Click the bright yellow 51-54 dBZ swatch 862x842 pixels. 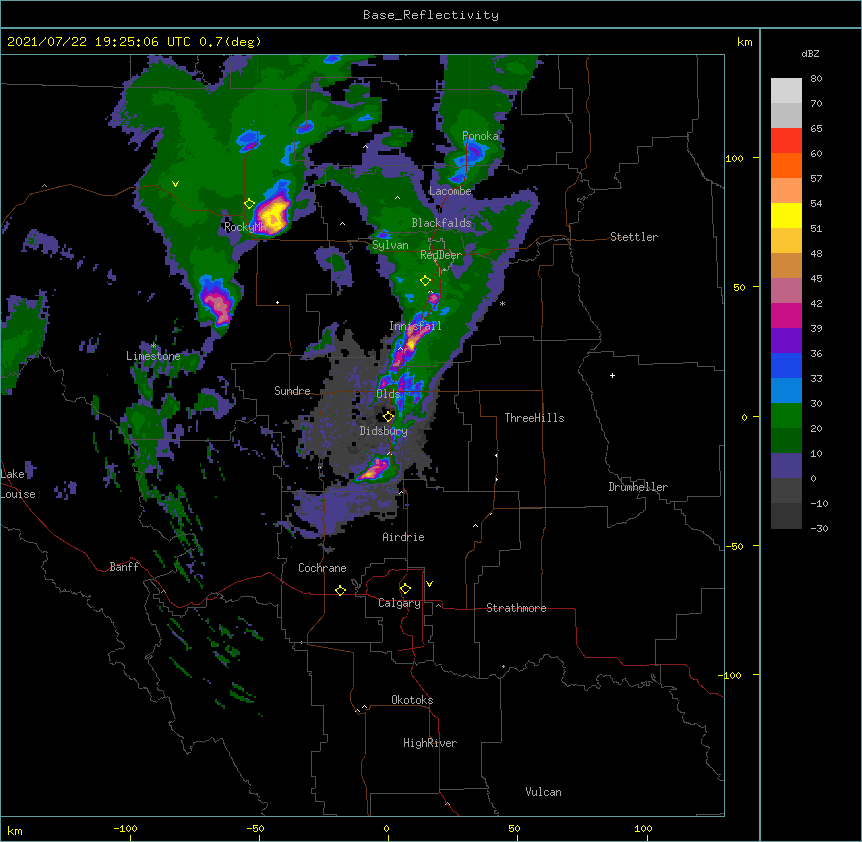click(x=786, y=215)
